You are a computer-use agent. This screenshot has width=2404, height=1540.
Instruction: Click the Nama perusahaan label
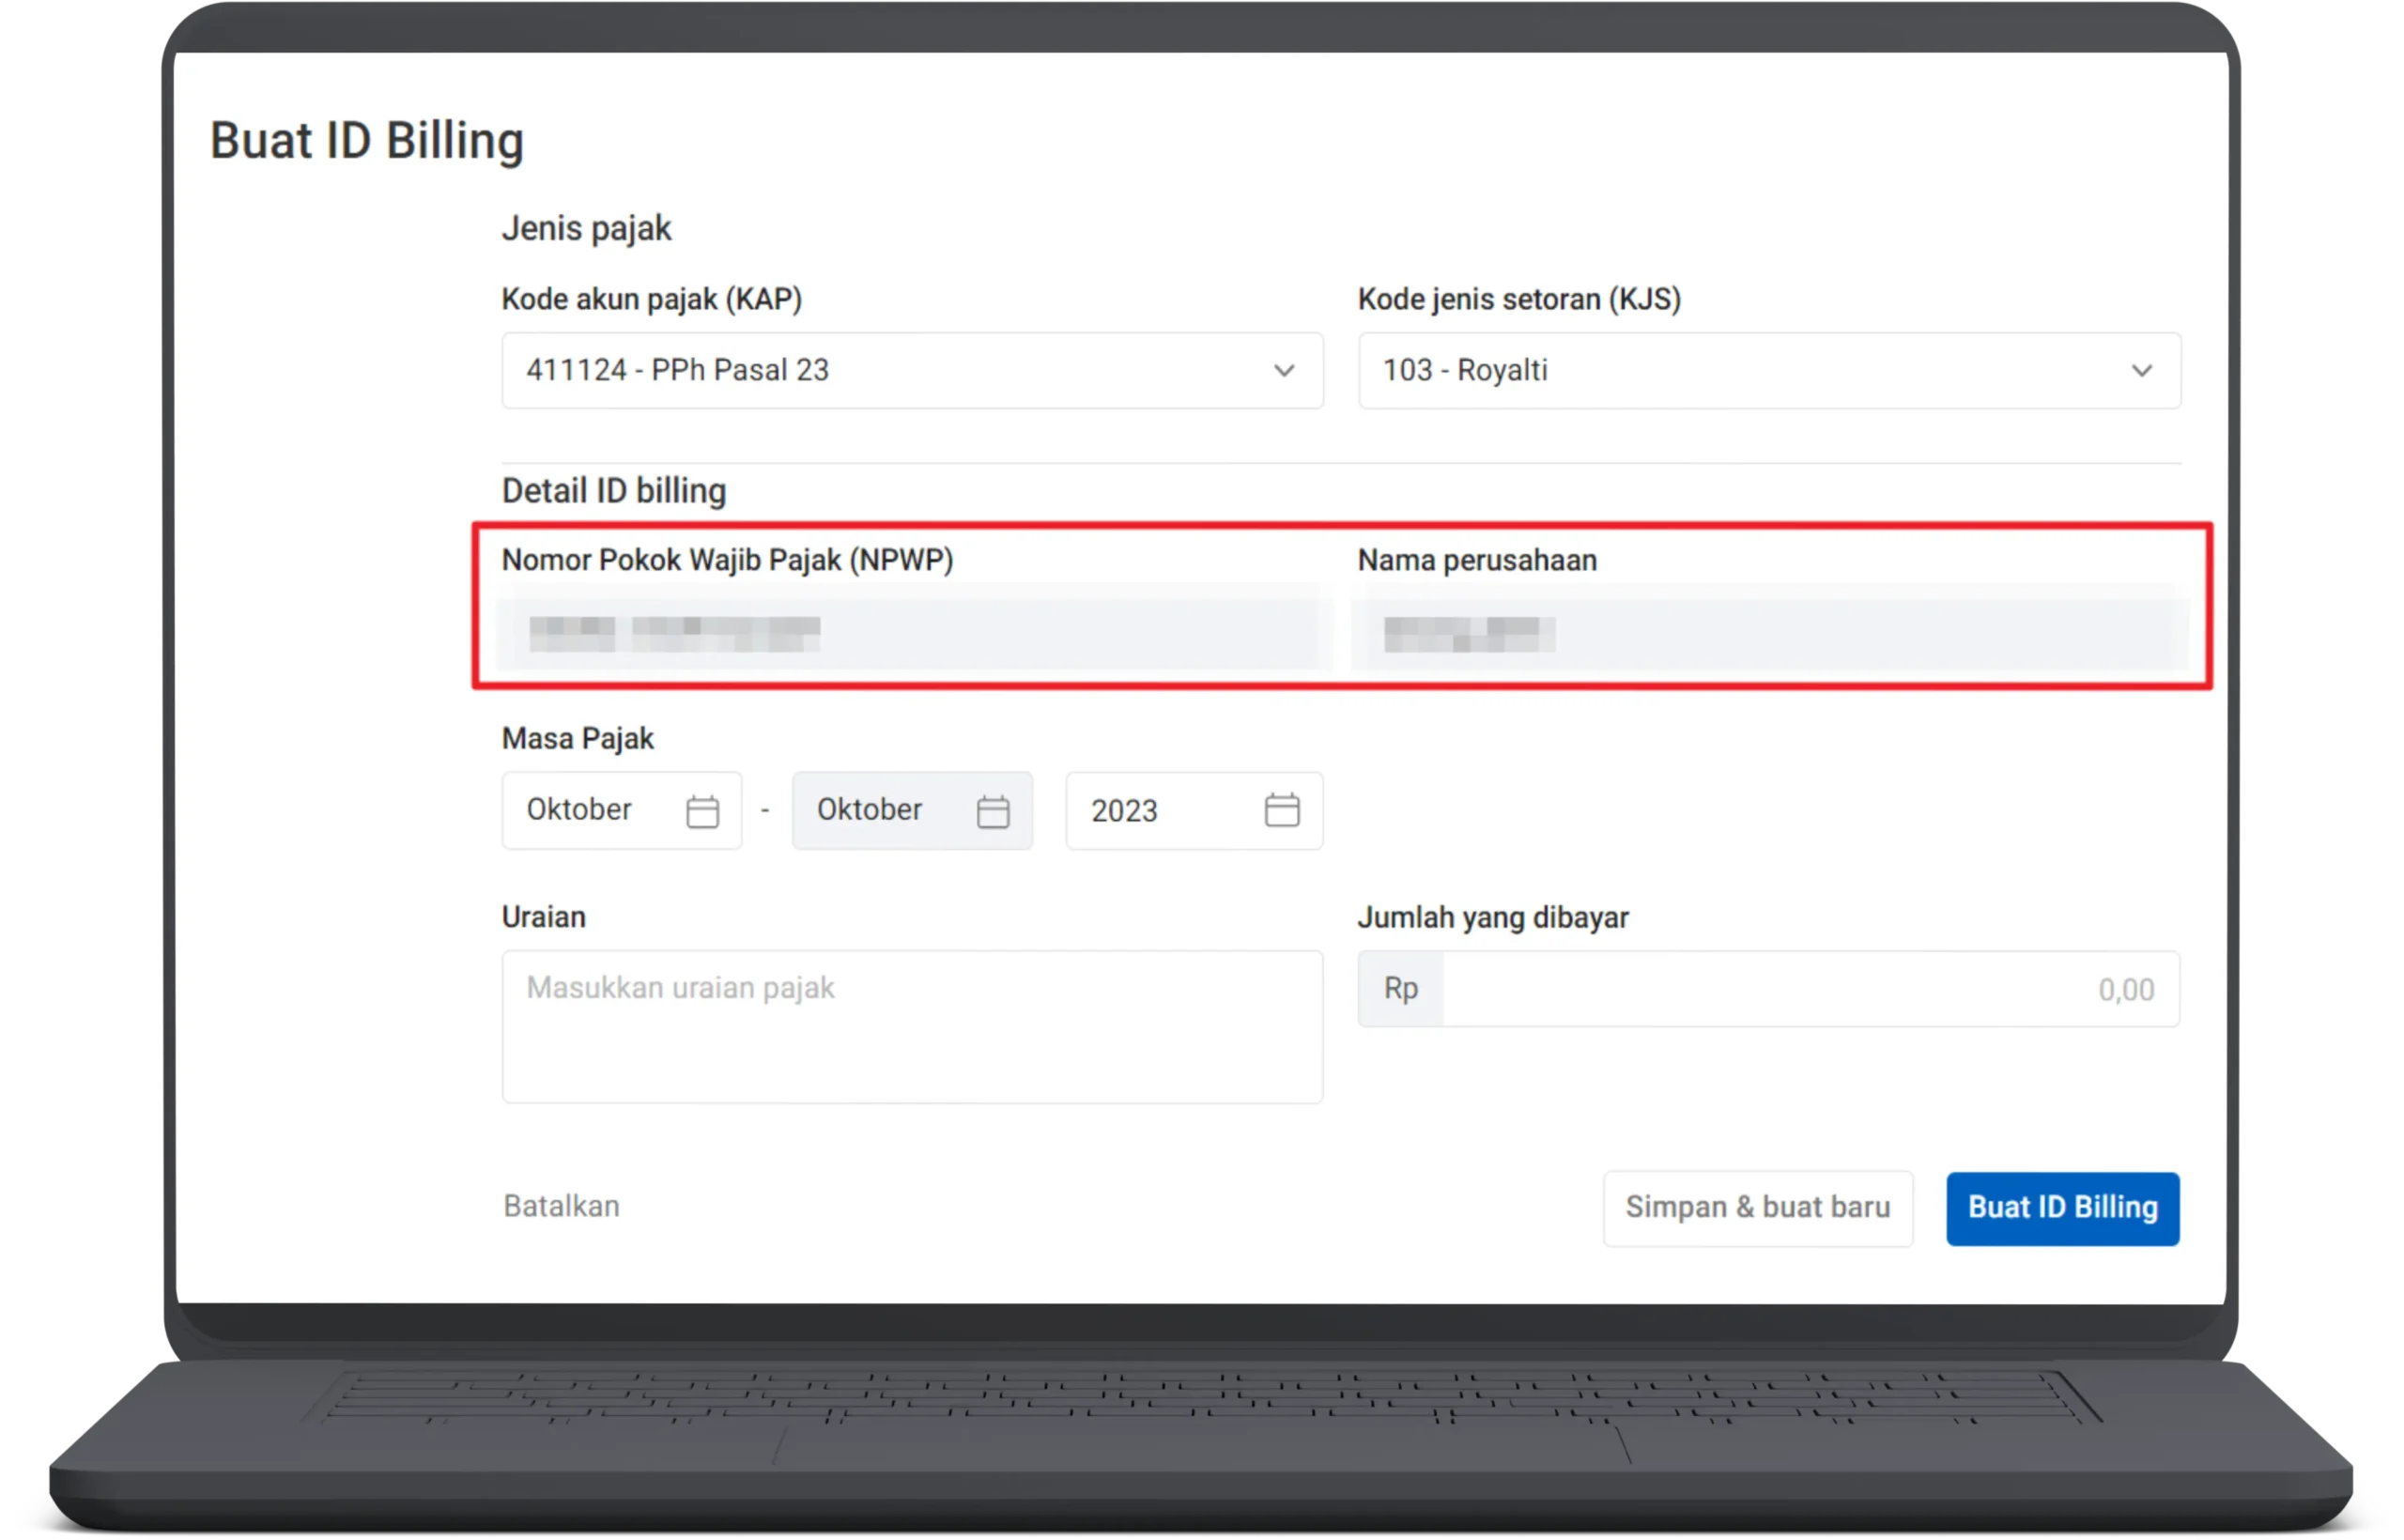1477,560
